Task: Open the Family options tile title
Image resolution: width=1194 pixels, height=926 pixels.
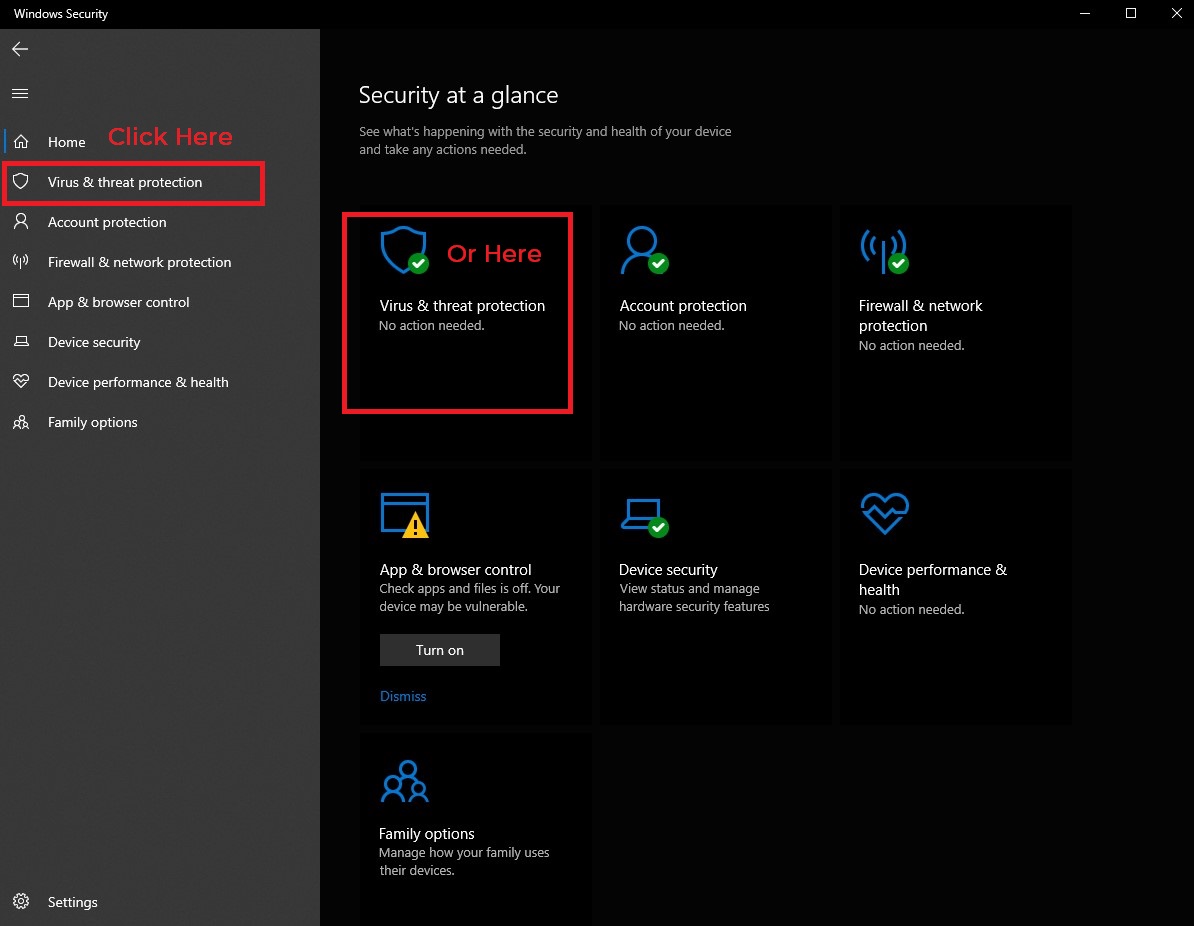Action: (426, 834)
